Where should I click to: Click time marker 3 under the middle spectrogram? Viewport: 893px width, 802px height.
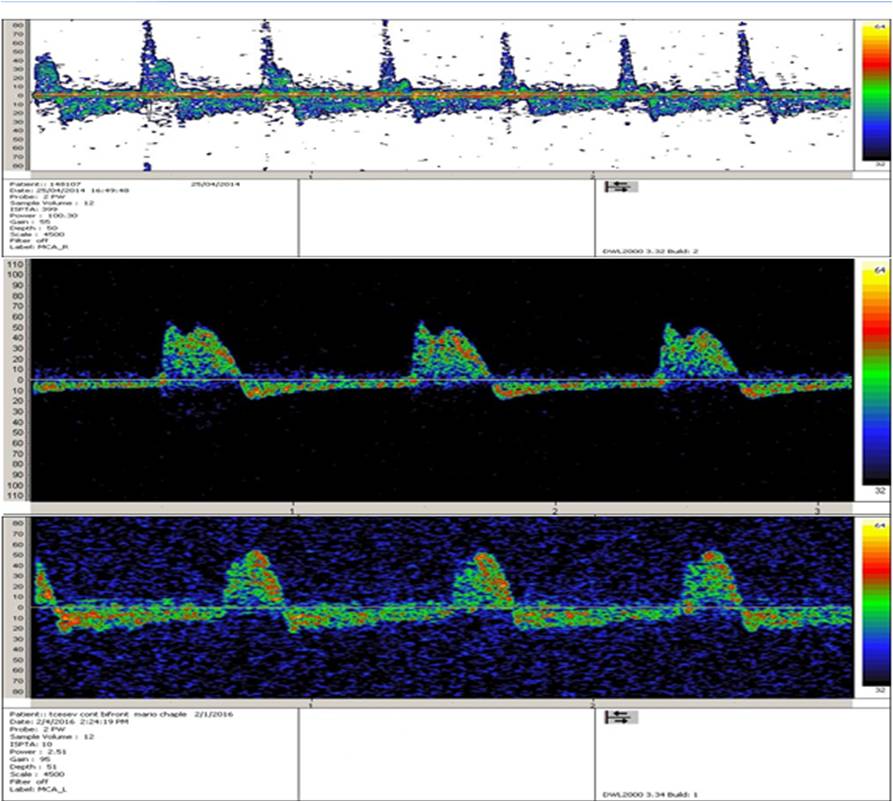[818, 510]
